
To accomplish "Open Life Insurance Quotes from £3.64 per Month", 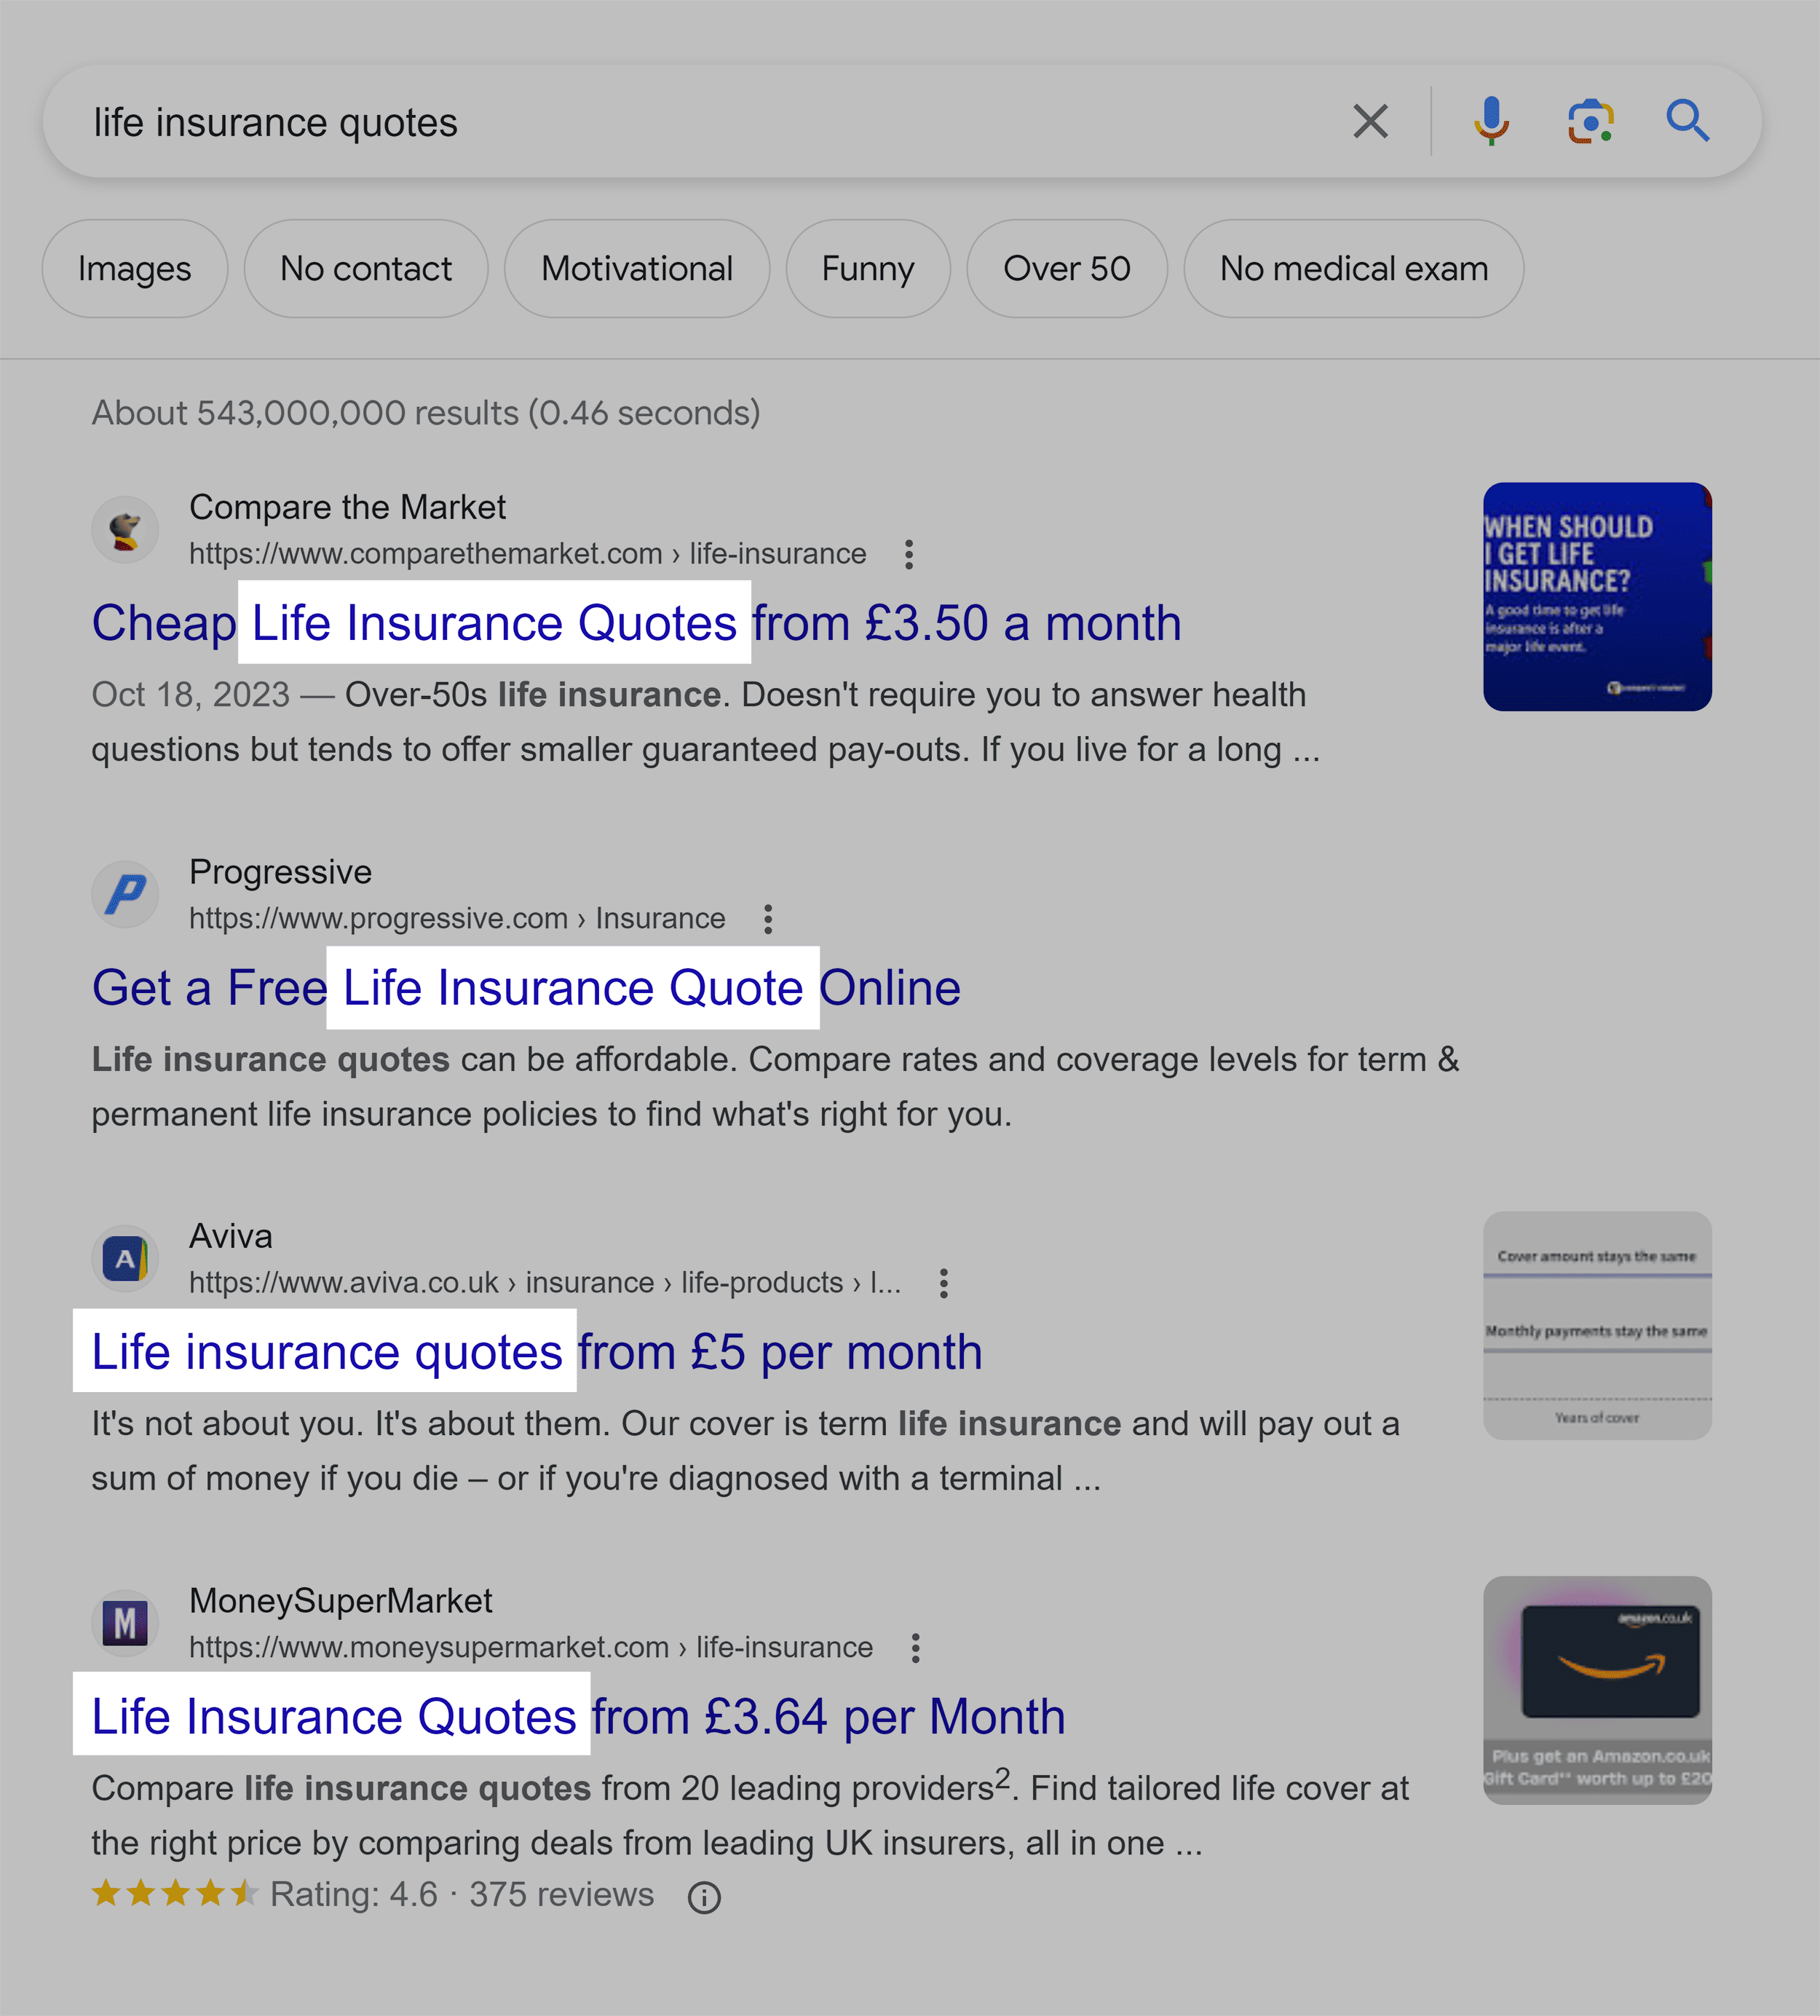I will click(x=578, y=1717).
